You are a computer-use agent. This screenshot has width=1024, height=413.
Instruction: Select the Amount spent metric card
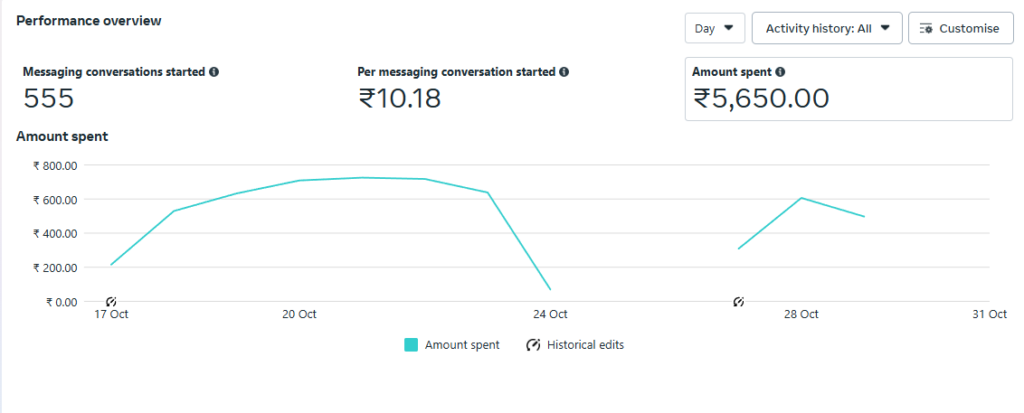(848, 89)
